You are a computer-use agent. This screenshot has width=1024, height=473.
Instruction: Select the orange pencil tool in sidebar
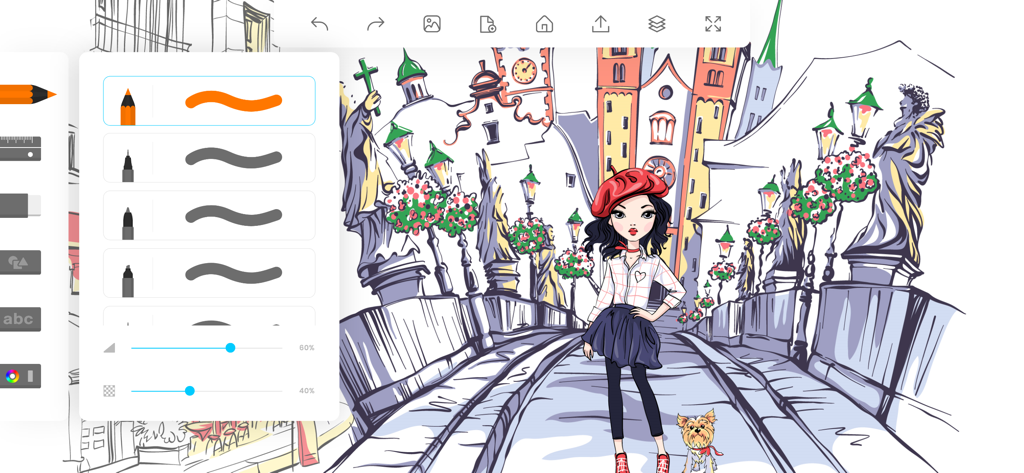pyautogui.click(x=27, y=95)
